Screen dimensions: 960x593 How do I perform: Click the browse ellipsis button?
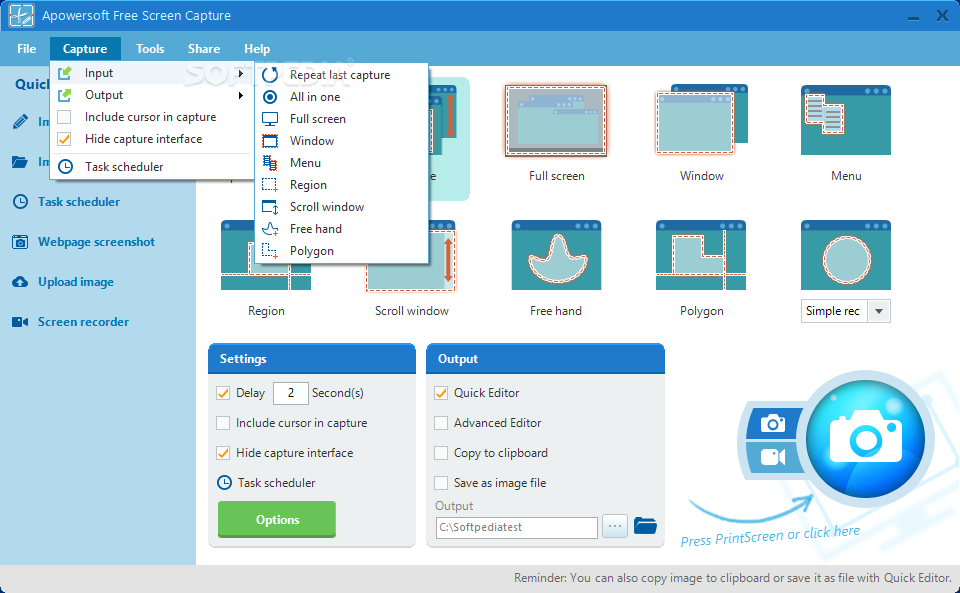(615, 526)
